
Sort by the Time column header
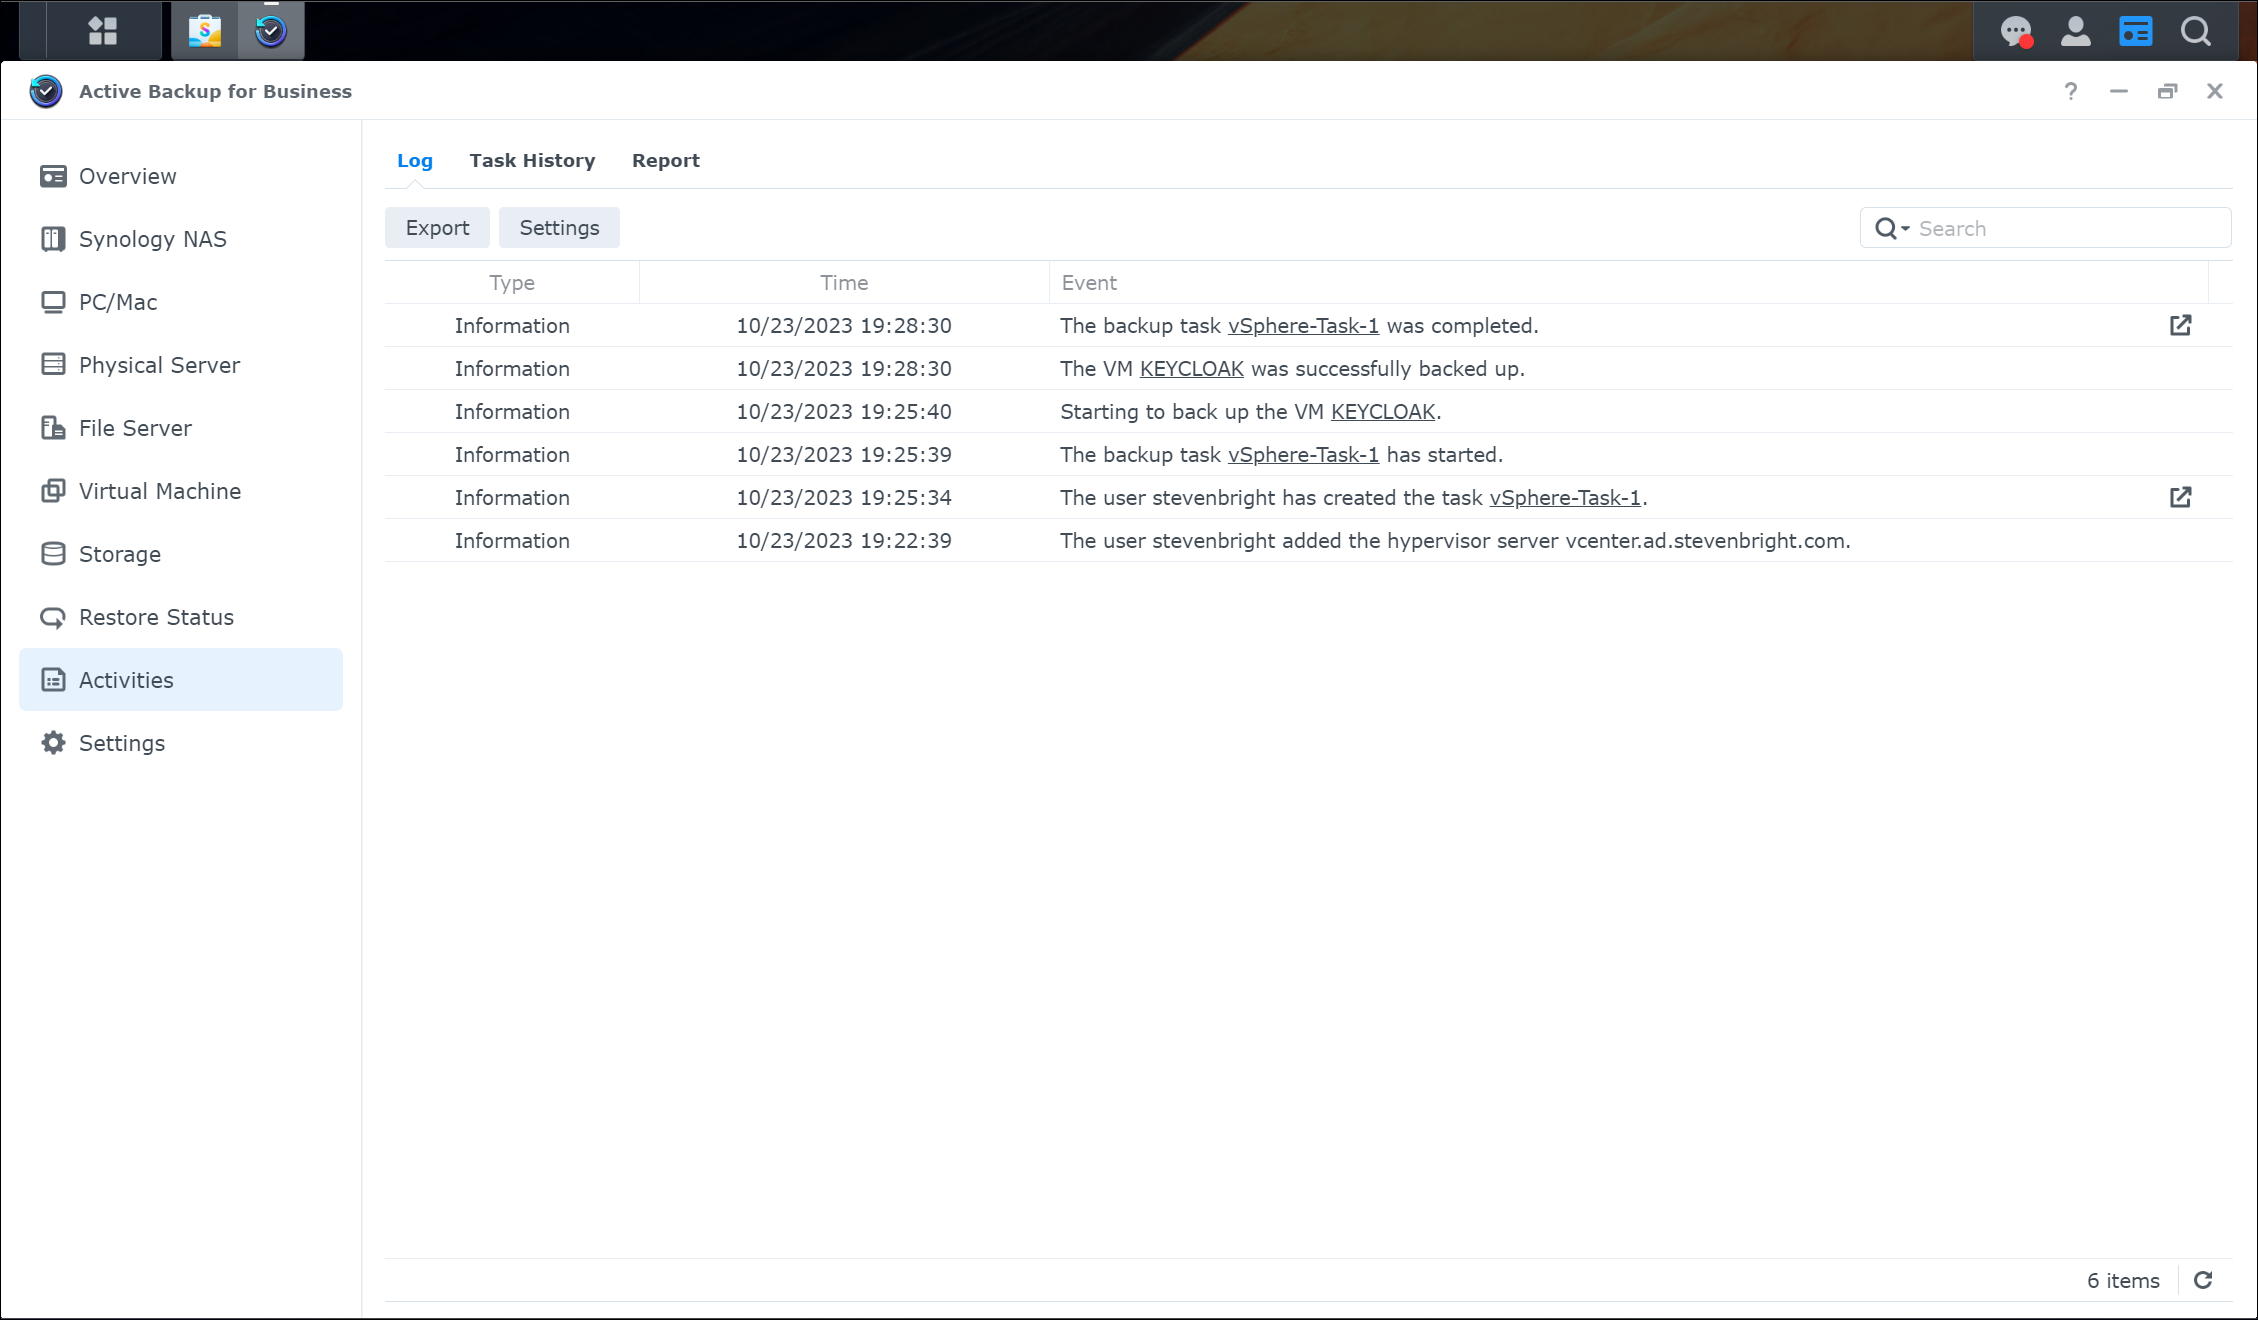843,283
